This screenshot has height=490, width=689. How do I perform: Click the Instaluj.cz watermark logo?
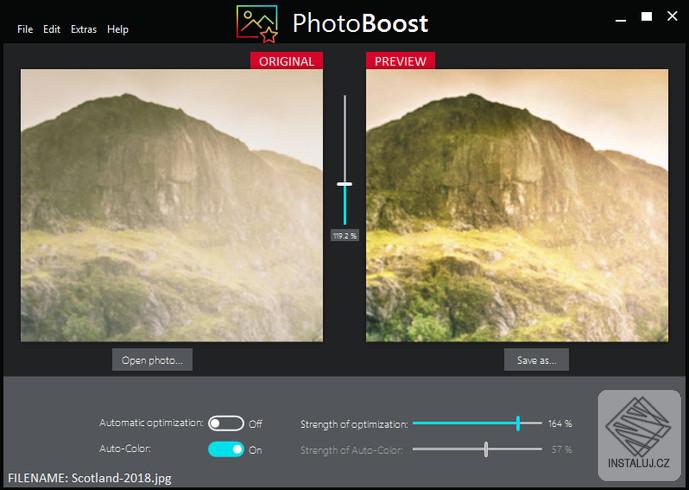[639, 435]
